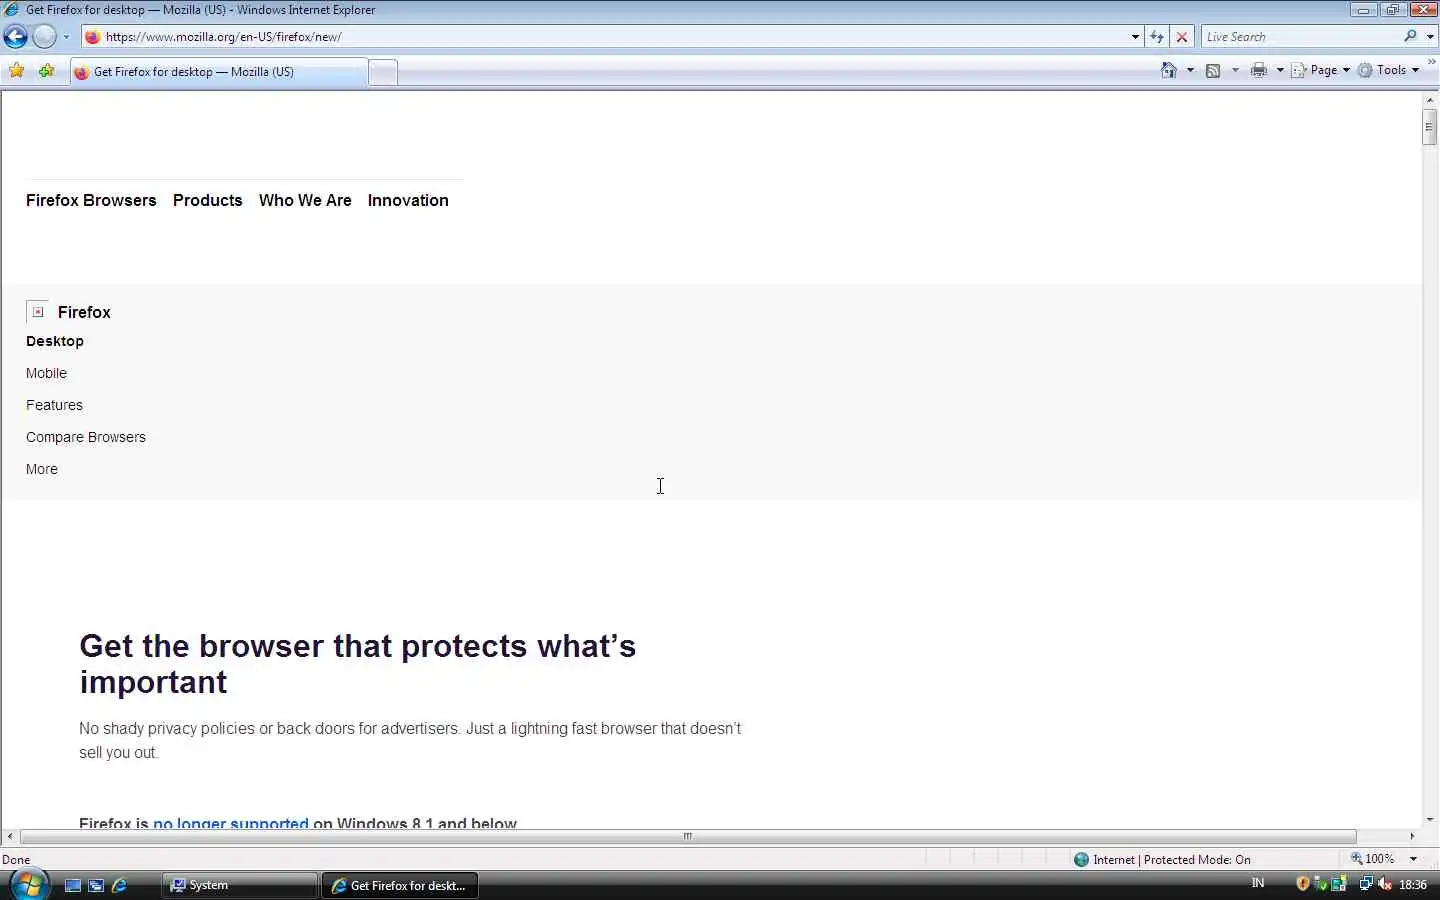
Task: Launch Internet Explorer from quick launch
Action: (x=119, y=885)
